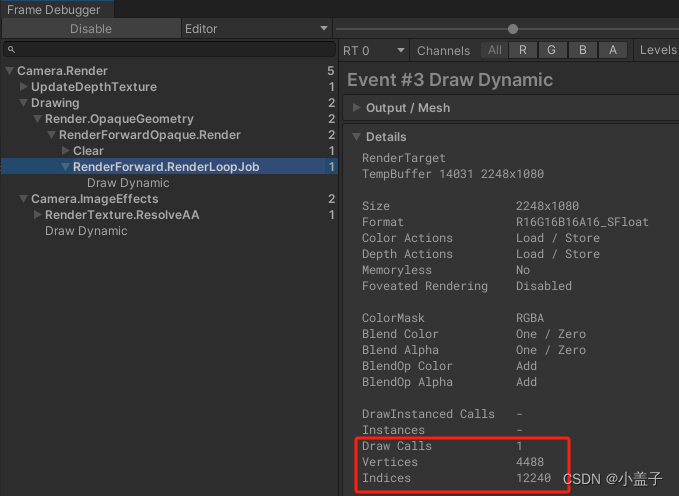Expand the Clear event node
This screenshot has width=679, height=496.
pyautogui.click(x=66, y=151)
